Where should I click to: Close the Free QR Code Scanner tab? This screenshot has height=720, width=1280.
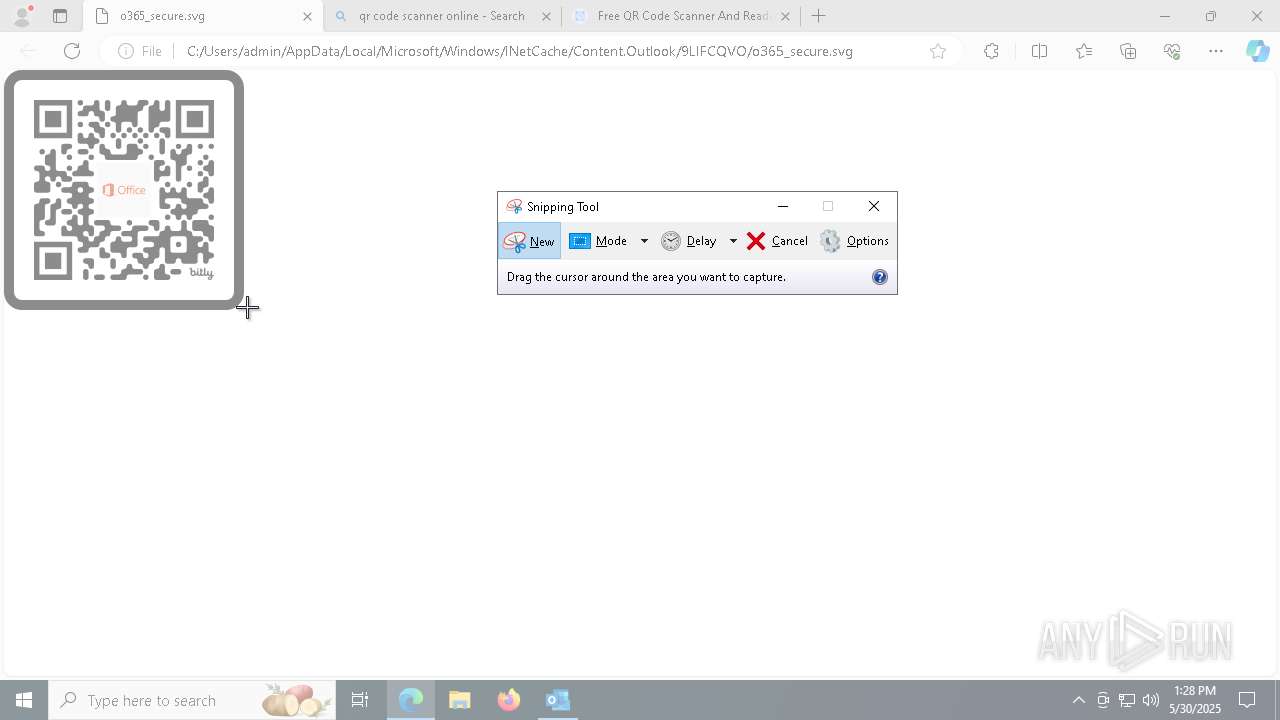point(785,16)
